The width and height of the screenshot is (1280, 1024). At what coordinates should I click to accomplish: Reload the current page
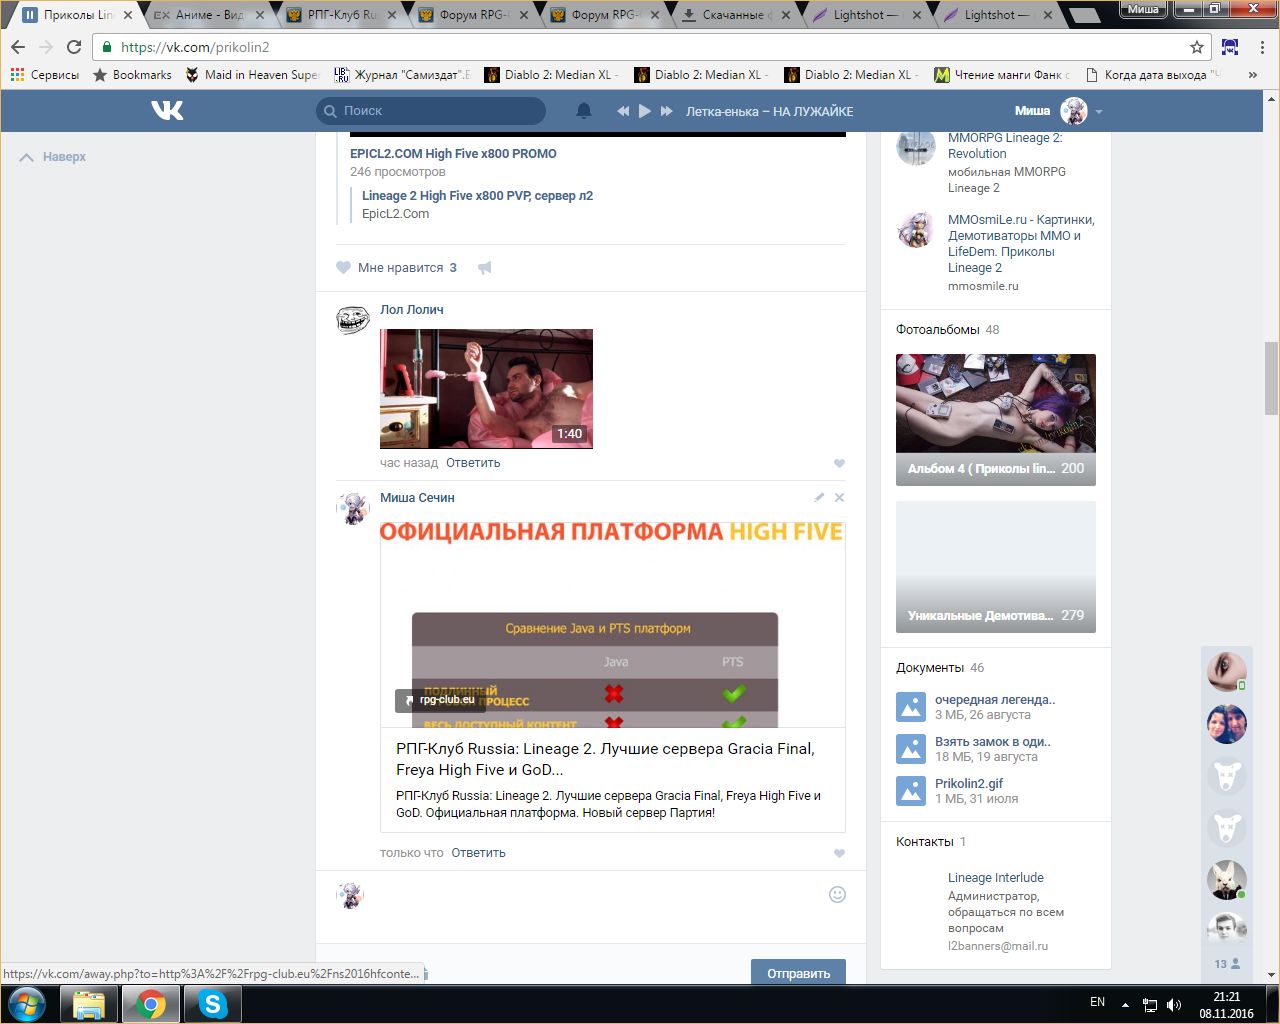point(74,47)
